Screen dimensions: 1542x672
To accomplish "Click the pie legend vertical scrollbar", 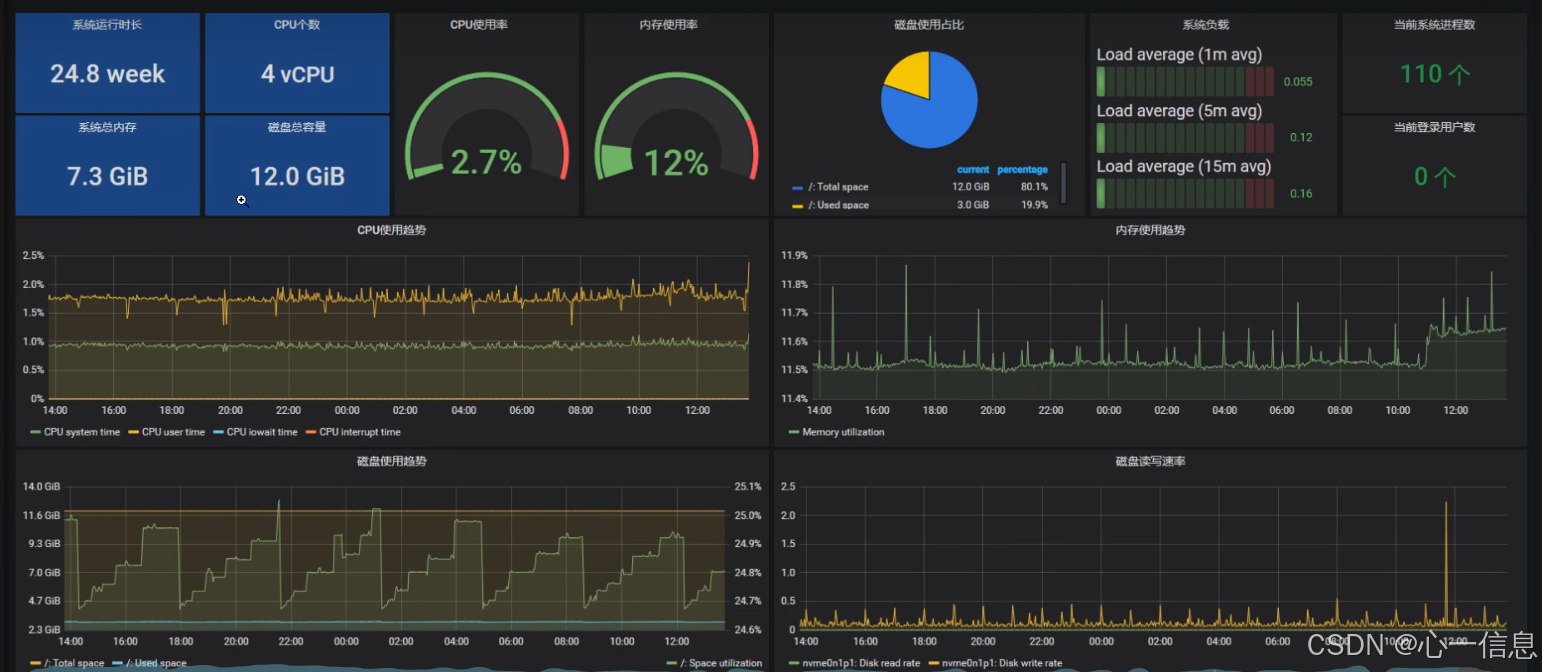I will 1063,182.
